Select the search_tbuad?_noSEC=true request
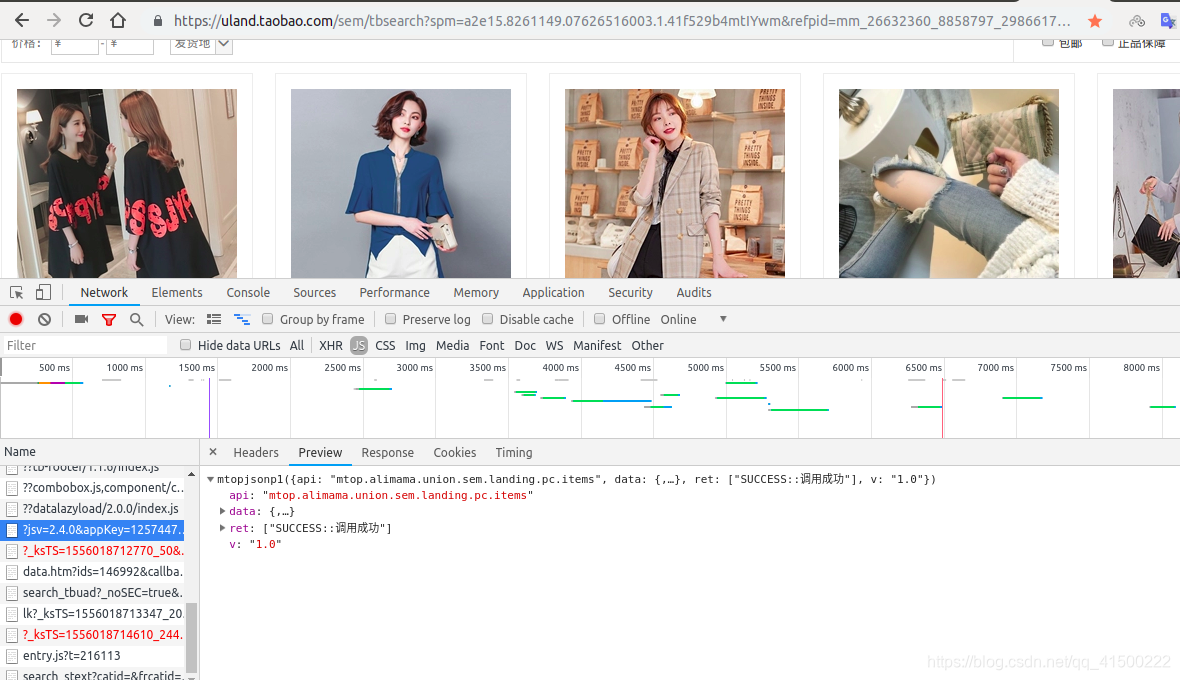This screenshot has height=680, width=1180. [x=93, y=593]
